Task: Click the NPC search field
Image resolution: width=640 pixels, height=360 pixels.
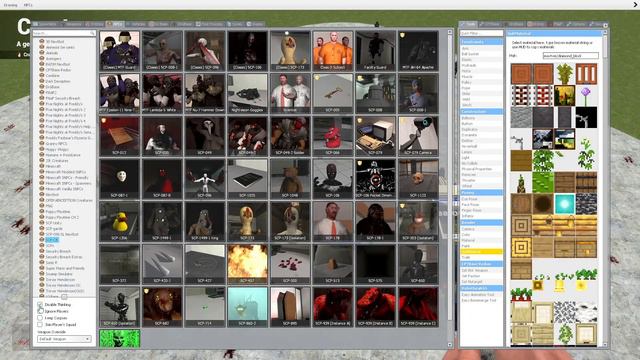Action: (64, 33)
